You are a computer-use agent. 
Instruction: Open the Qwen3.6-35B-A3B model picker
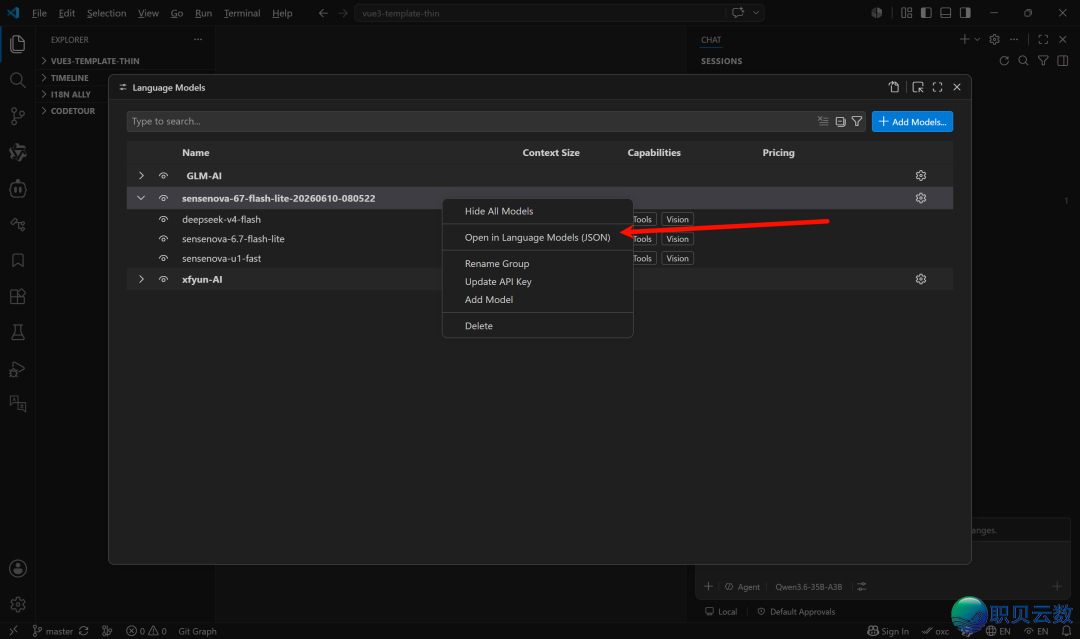coord(809,587)
